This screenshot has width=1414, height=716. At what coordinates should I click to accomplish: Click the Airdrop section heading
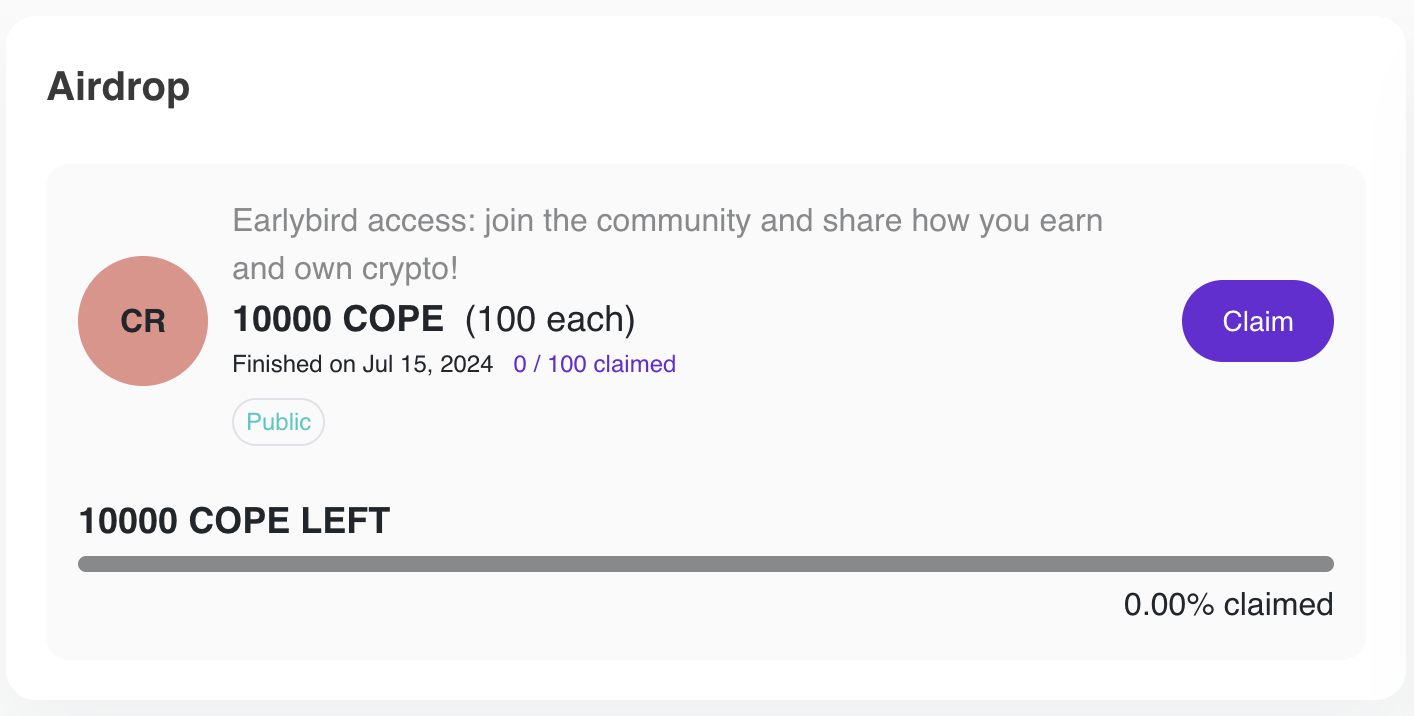(x=118, y=88)
